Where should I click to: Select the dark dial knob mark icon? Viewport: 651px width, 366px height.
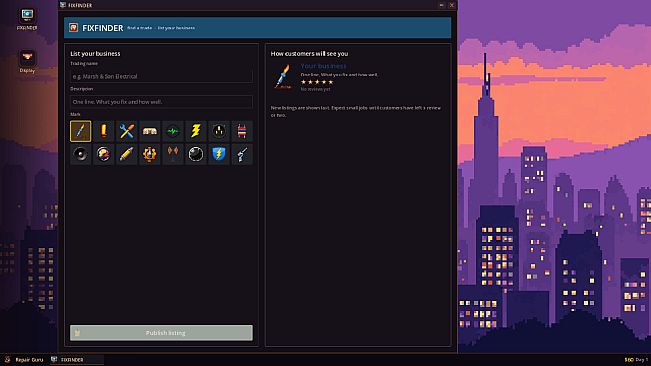(196, 154)
